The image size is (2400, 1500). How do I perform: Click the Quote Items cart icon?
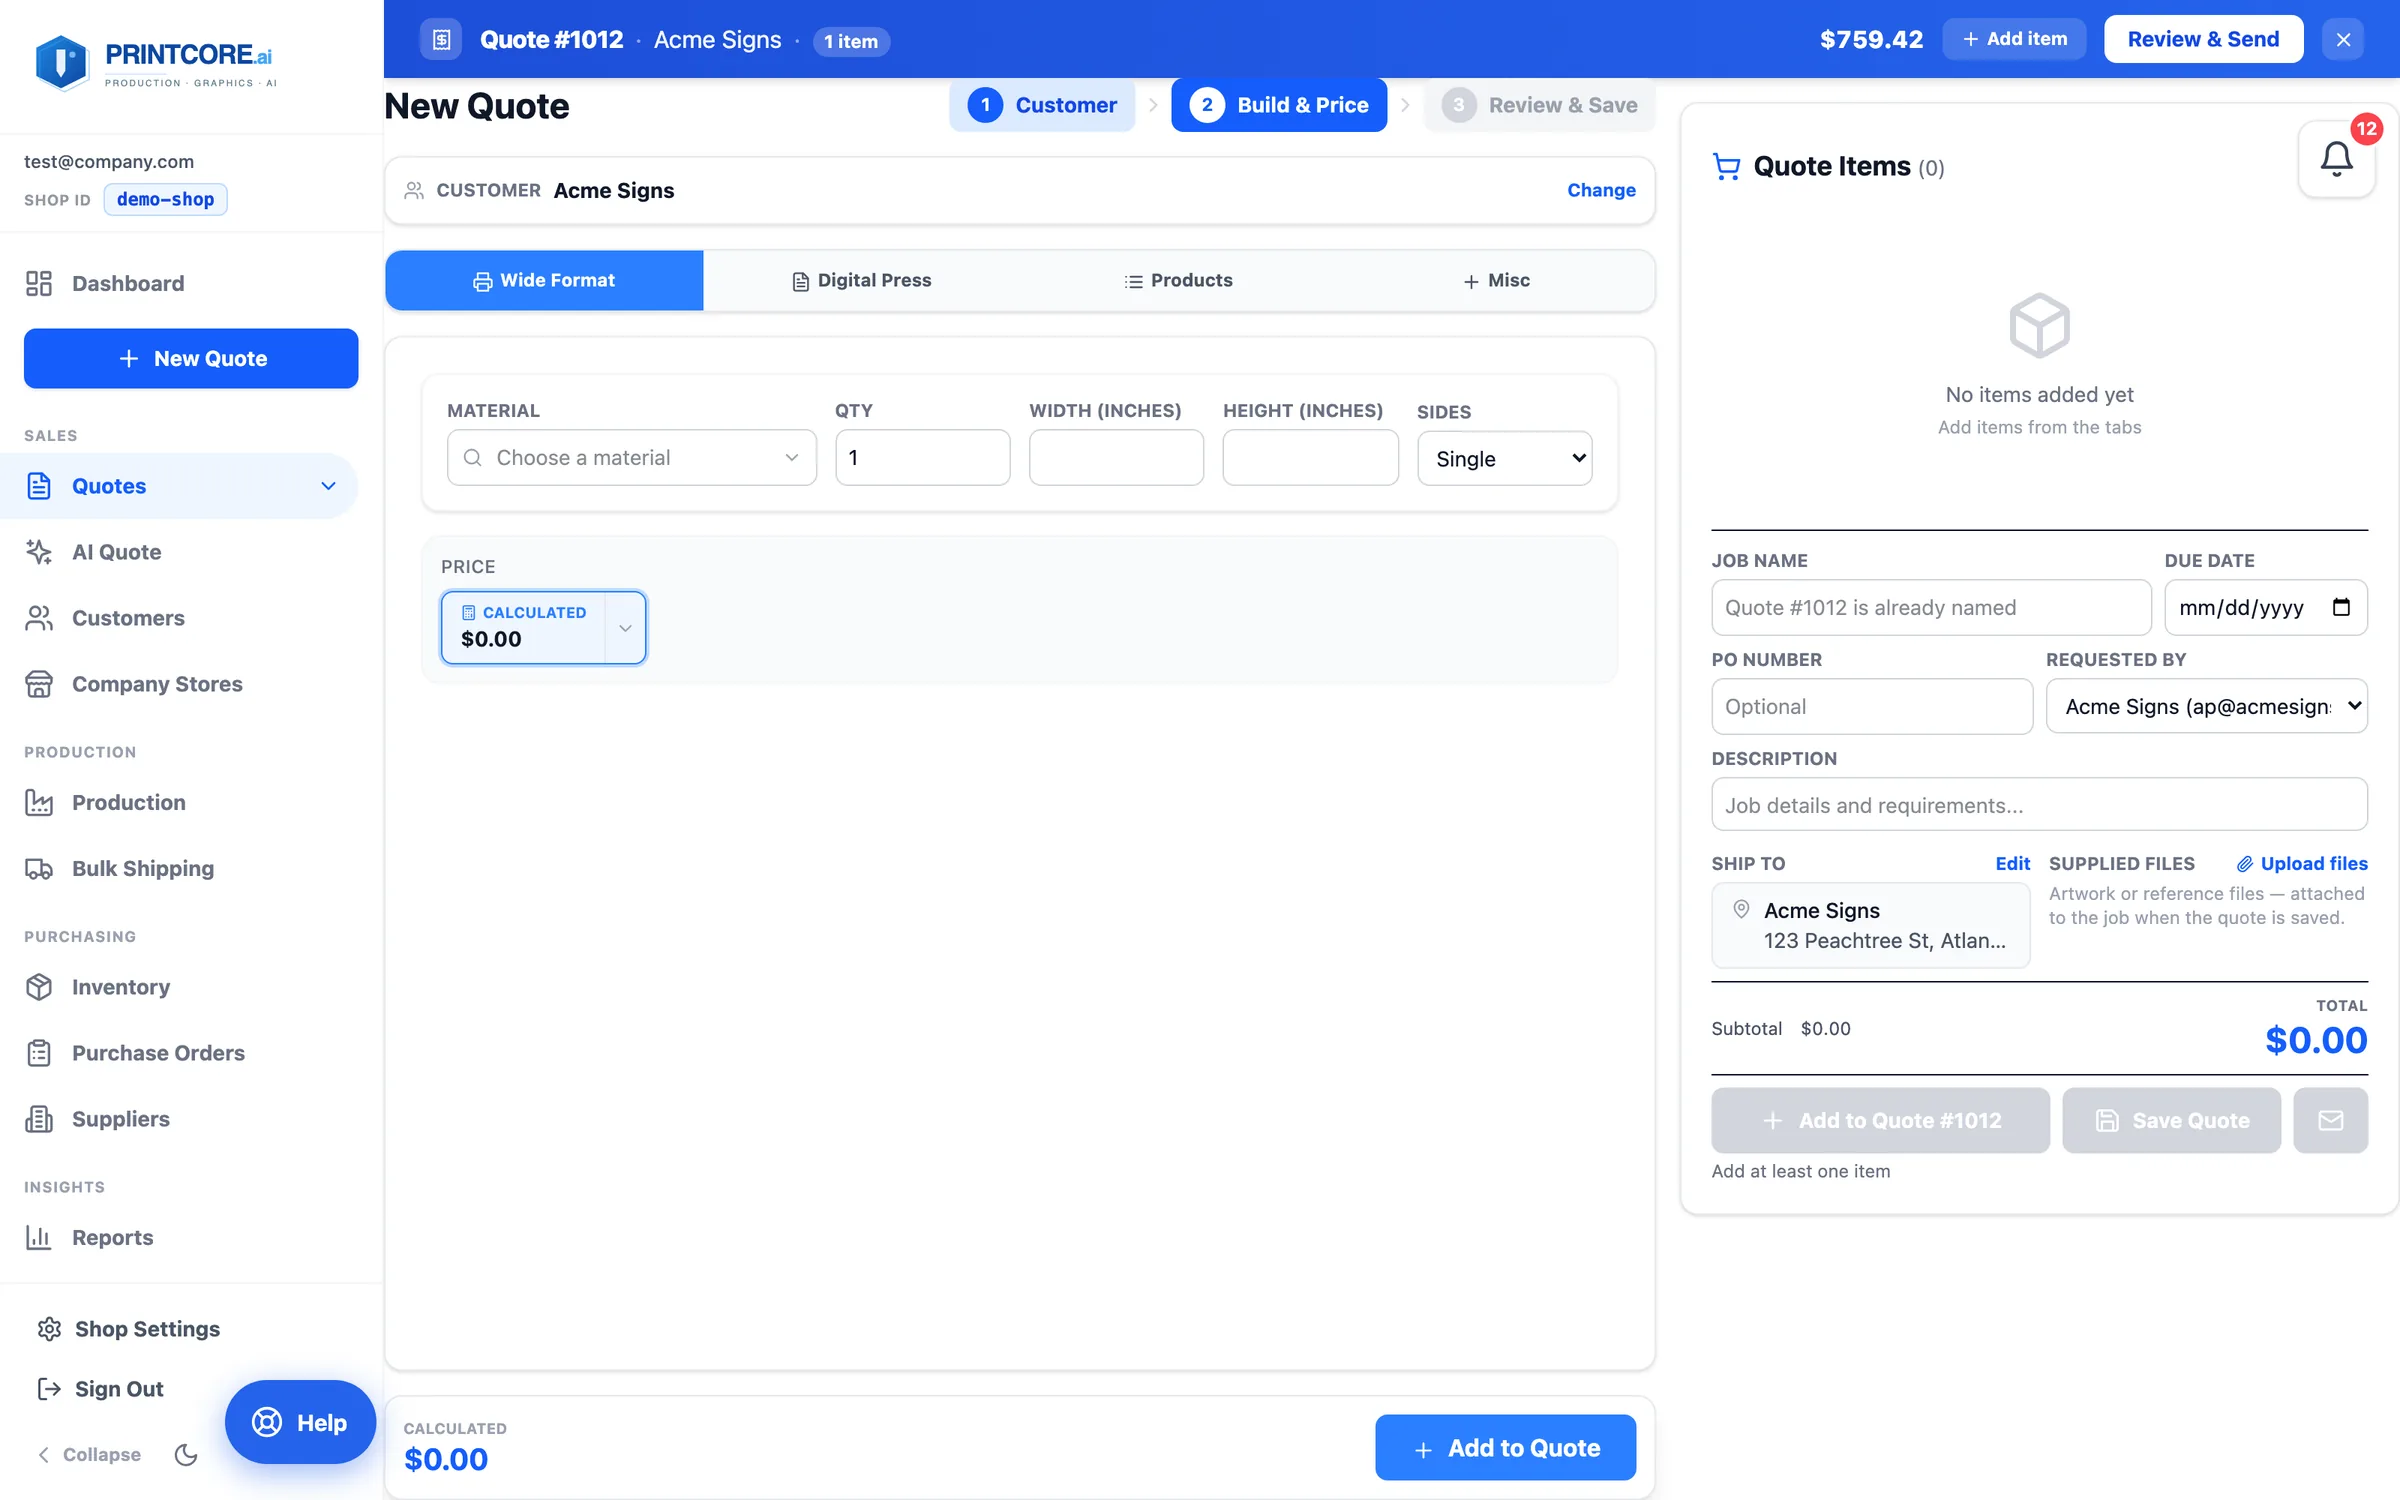pos(1726,166)
